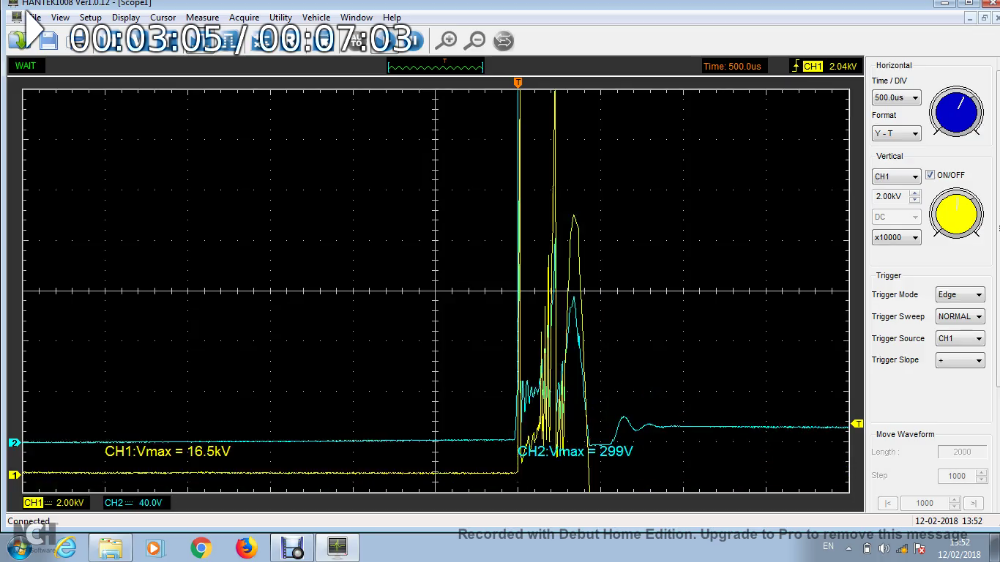Screen dimensions: 1000x562
Task: Open Google Chrome from the taskbar
Action: coord(201,547)
